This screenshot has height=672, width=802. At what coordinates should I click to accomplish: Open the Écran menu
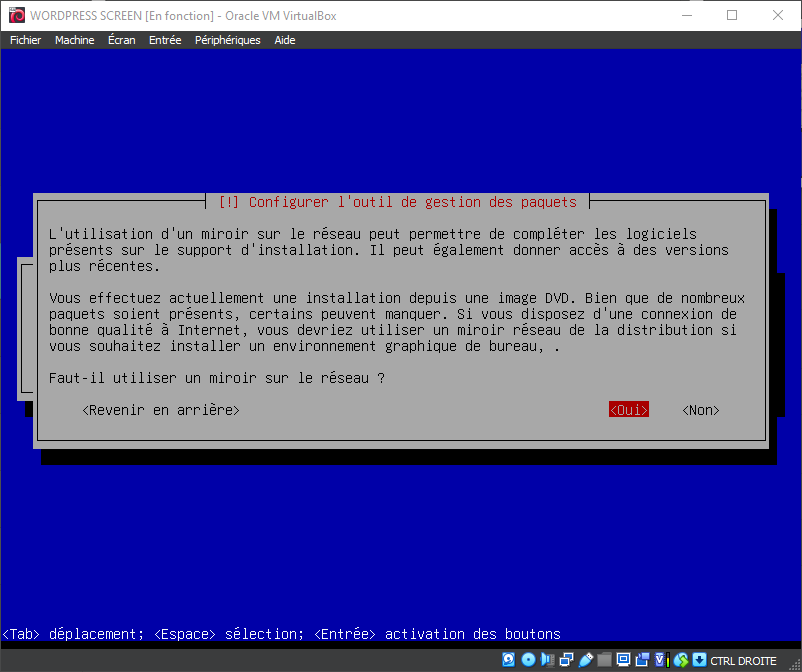pos(121,40)
